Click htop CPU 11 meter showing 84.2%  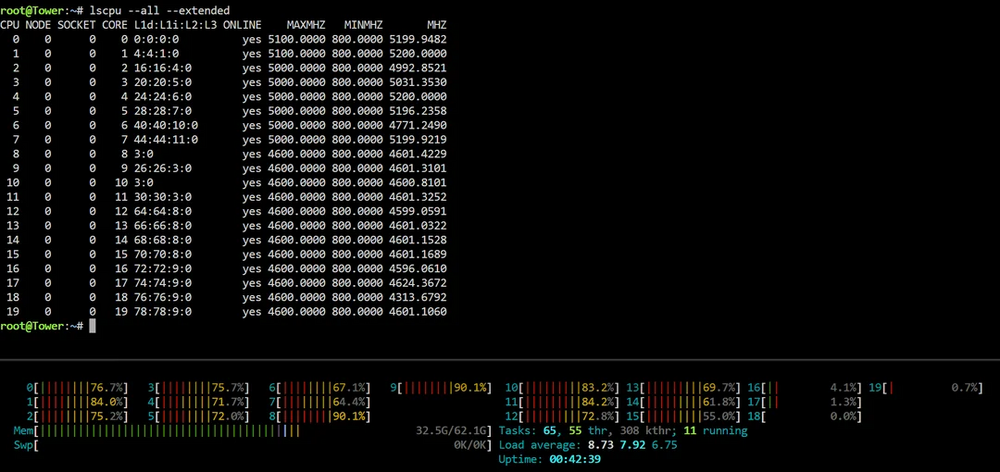[562, 402]
